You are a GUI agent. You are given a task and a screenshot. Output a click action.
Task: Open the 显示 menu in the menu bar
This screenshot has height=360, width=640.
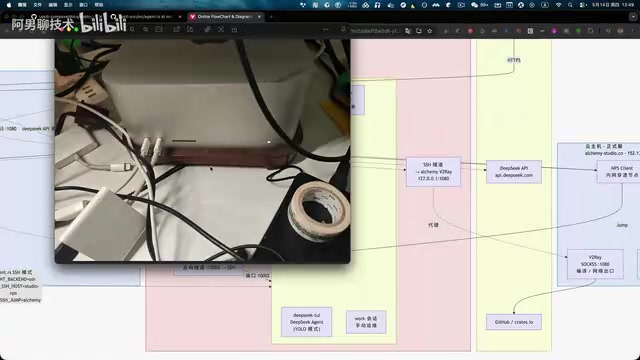(68, 5)
